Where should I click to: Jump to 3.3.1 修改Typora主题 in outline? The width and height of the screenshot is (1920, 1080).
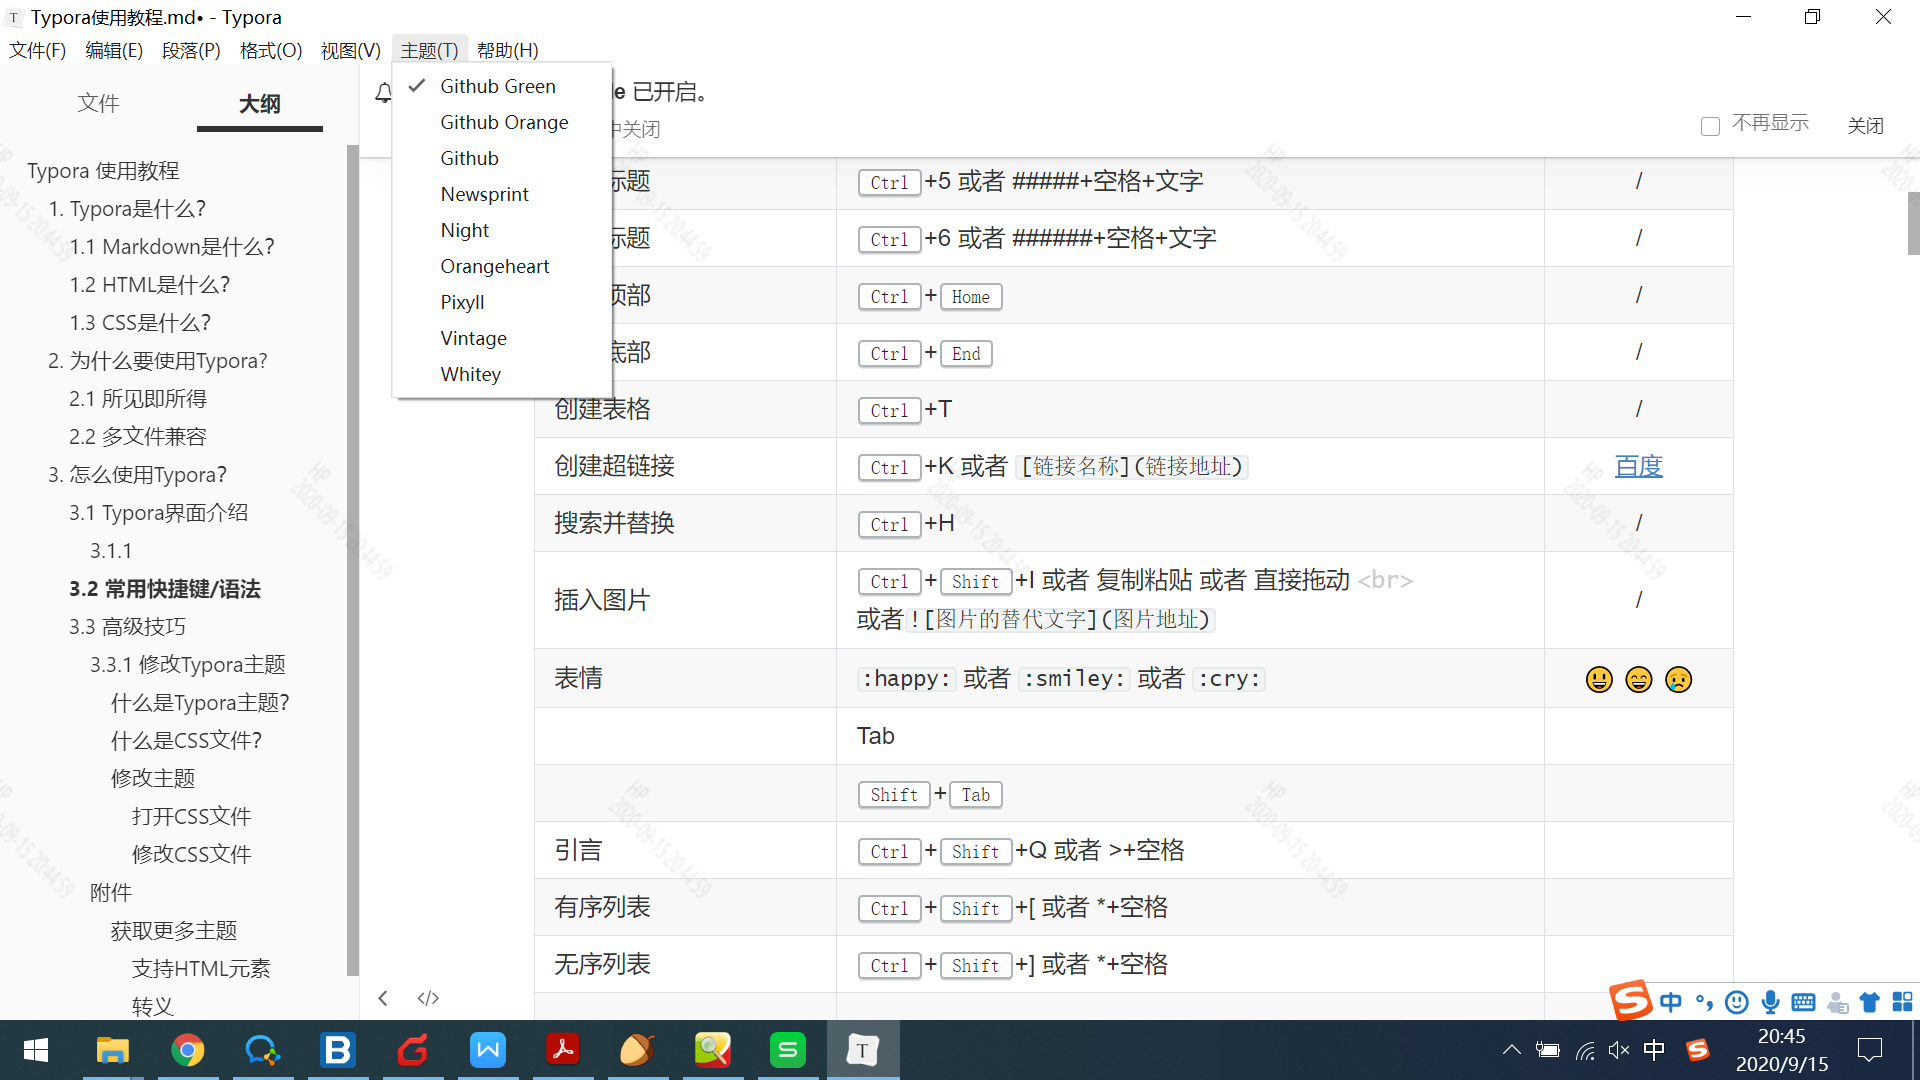pyautogui.click(x=188, y=665)
